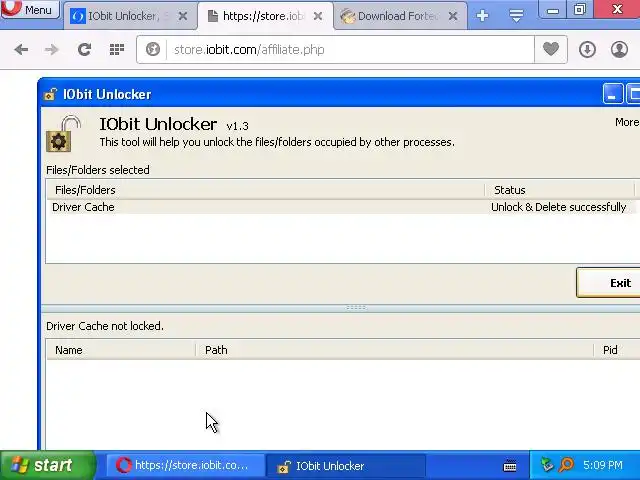Open the user account icon
This screenshot has height=480, width=640.
619,50
